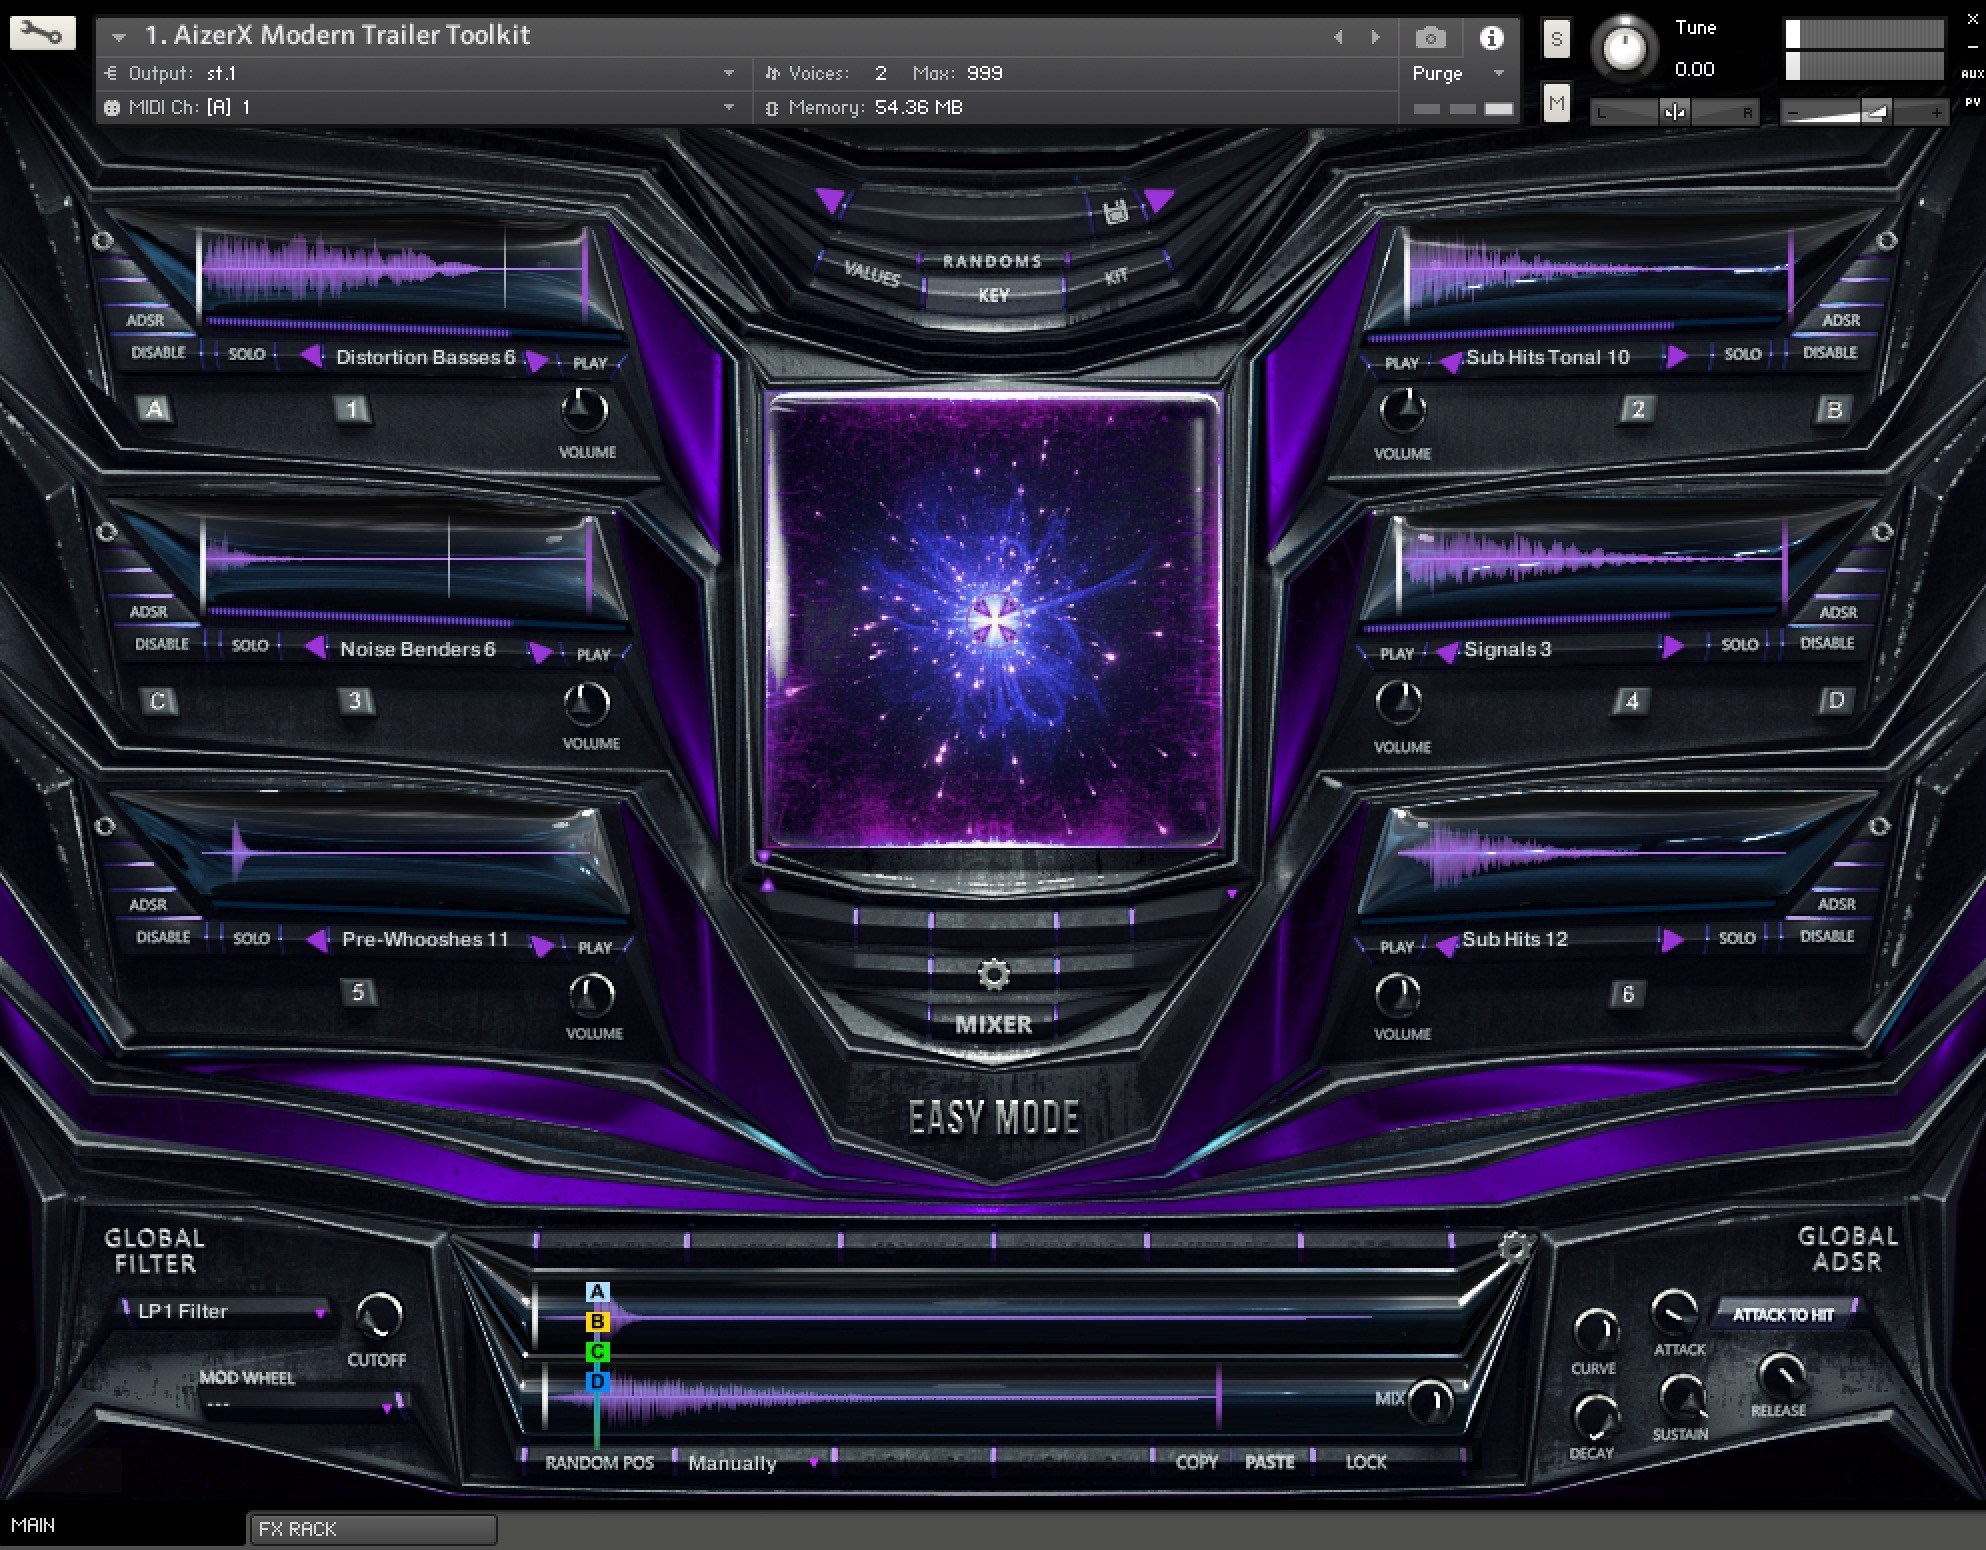Screen dimensions: 1986x1550
Task: Disable the Sub Hits Tonal 10 slot
Action: [x=1830, y=352]
